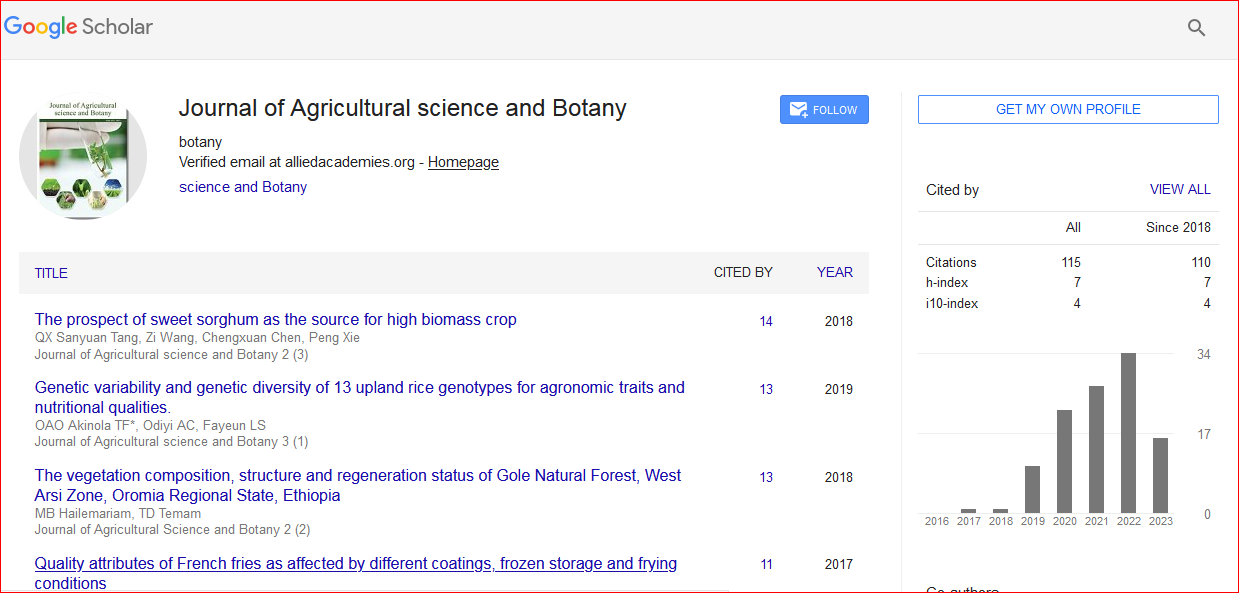Open the Homepage link
The width and height of the screenshot is (1239, 593).
point(463,162)
